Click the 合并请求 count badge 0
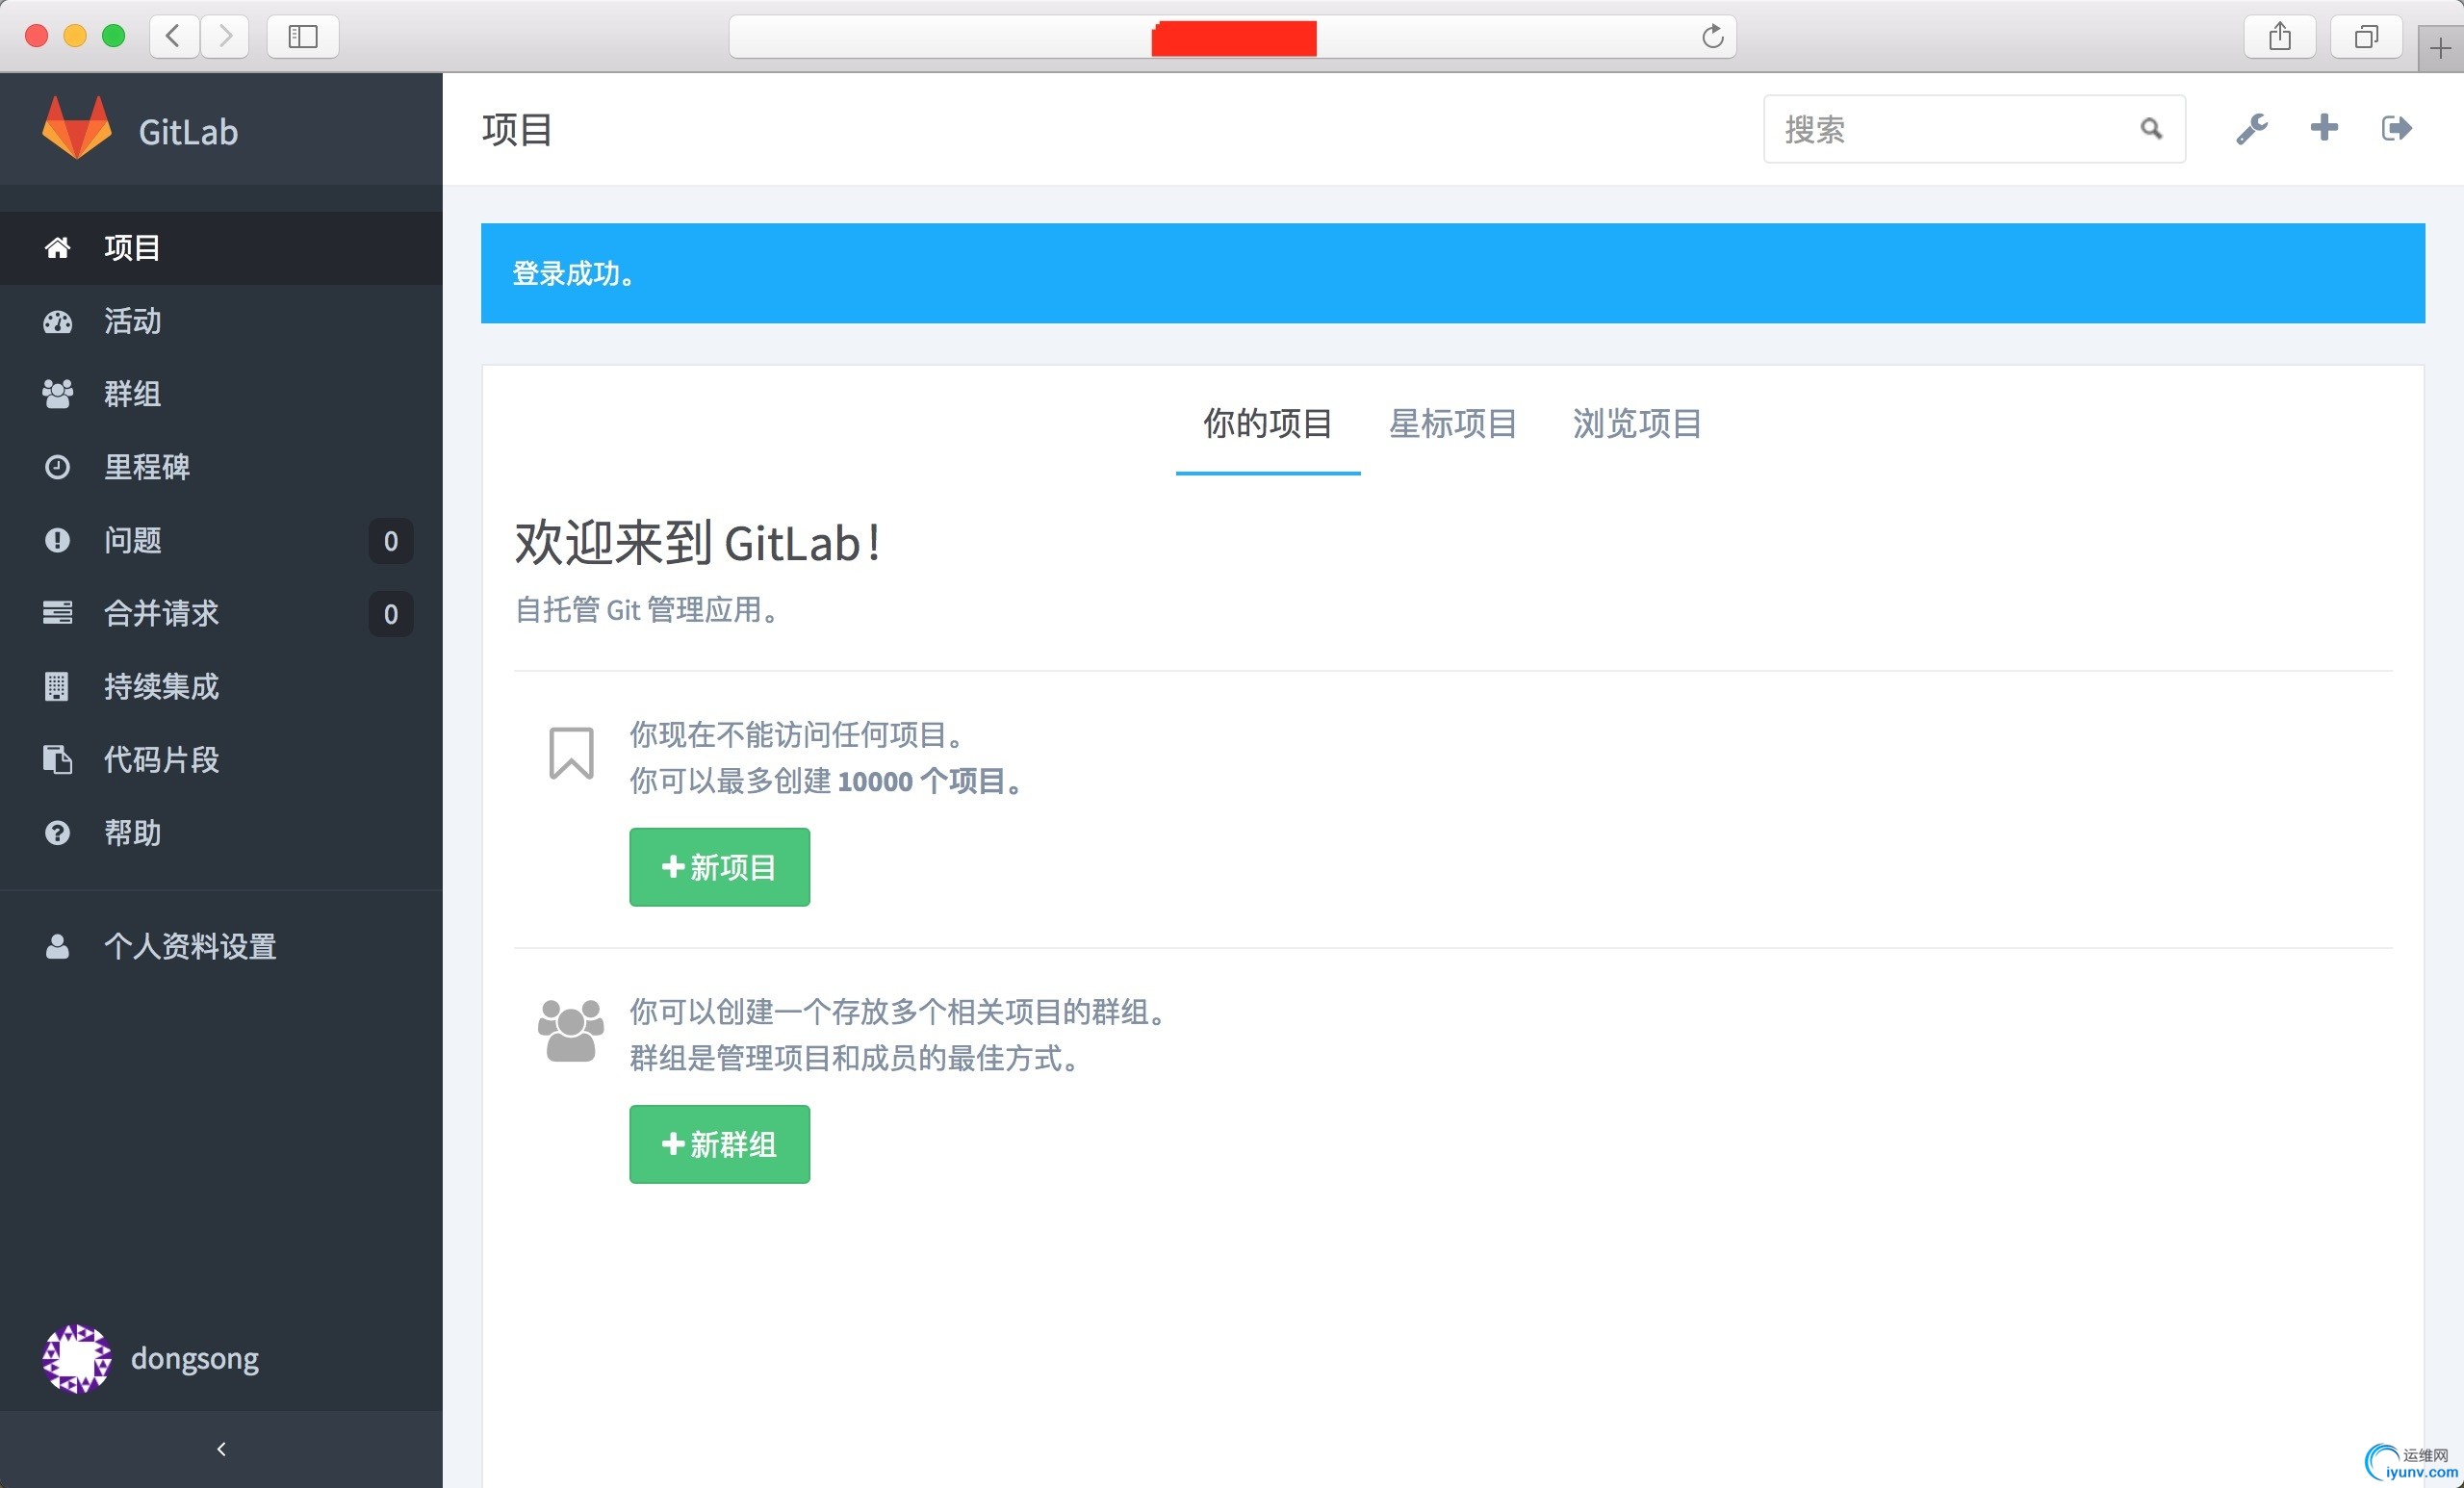This screenshot has height=1488, width=2464. [x=391, y=614]
